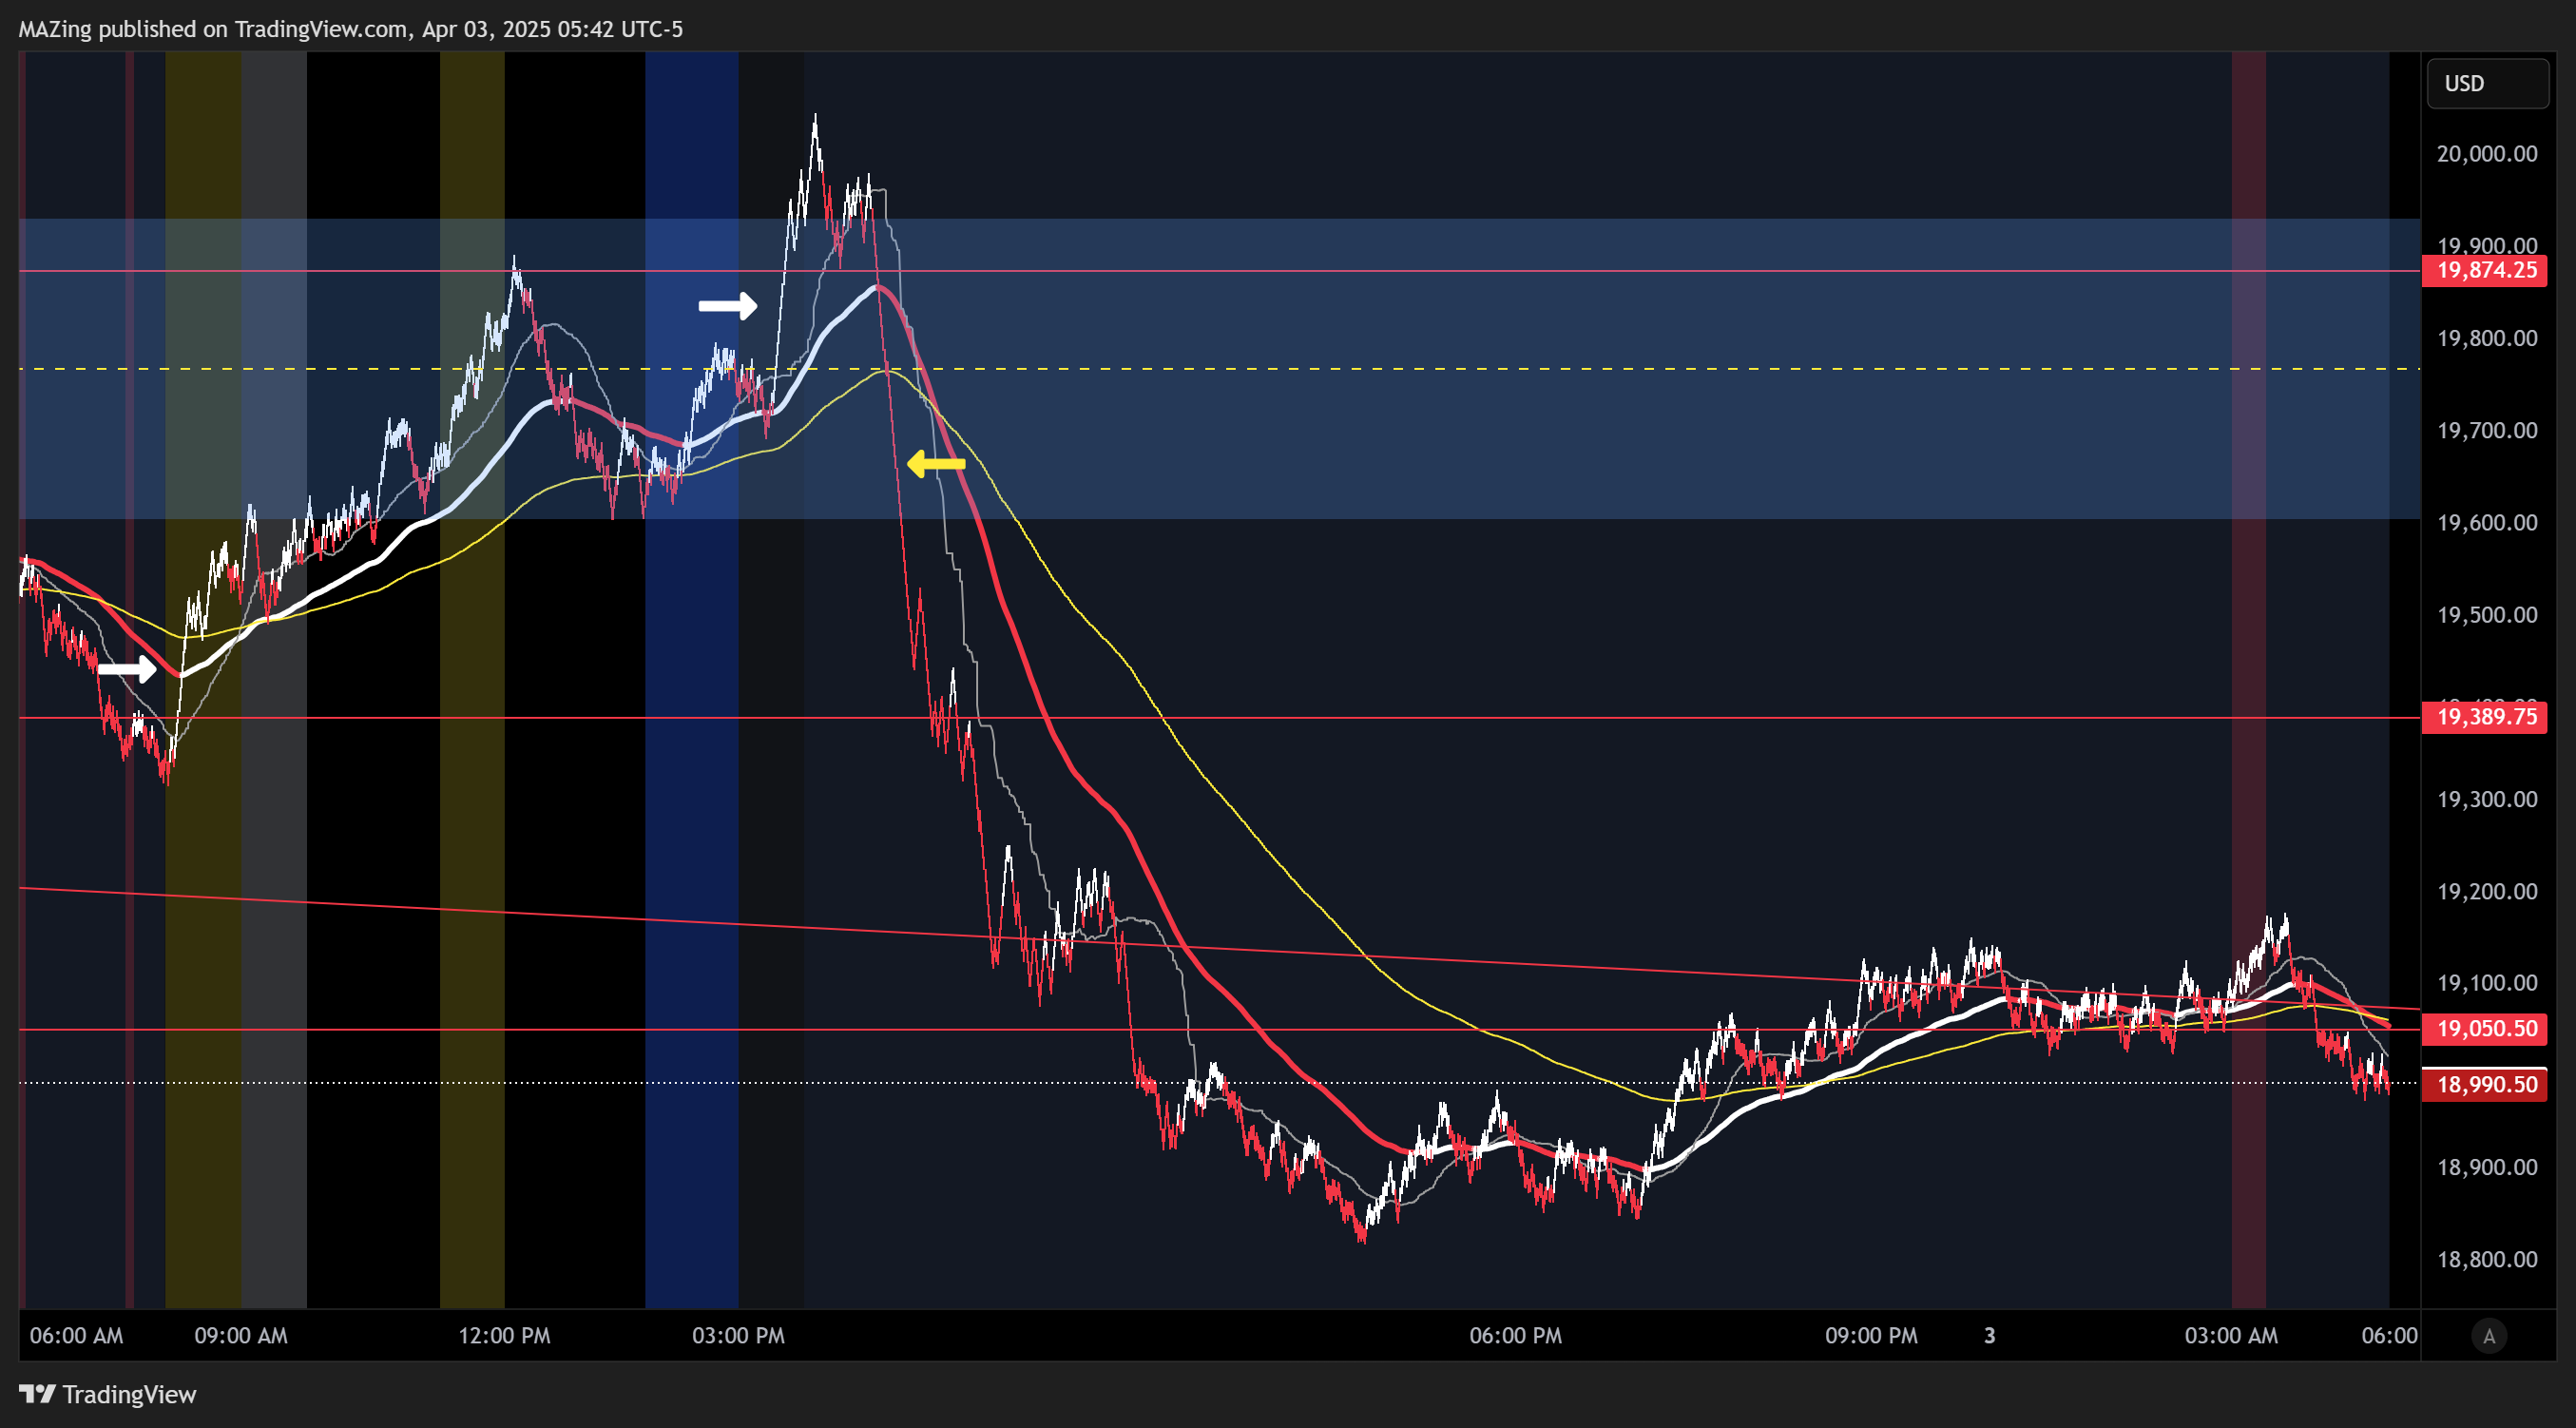Click the 19,200.00 price axis value
The image size is (2576, 1428).
click(x=2487, y=892)
